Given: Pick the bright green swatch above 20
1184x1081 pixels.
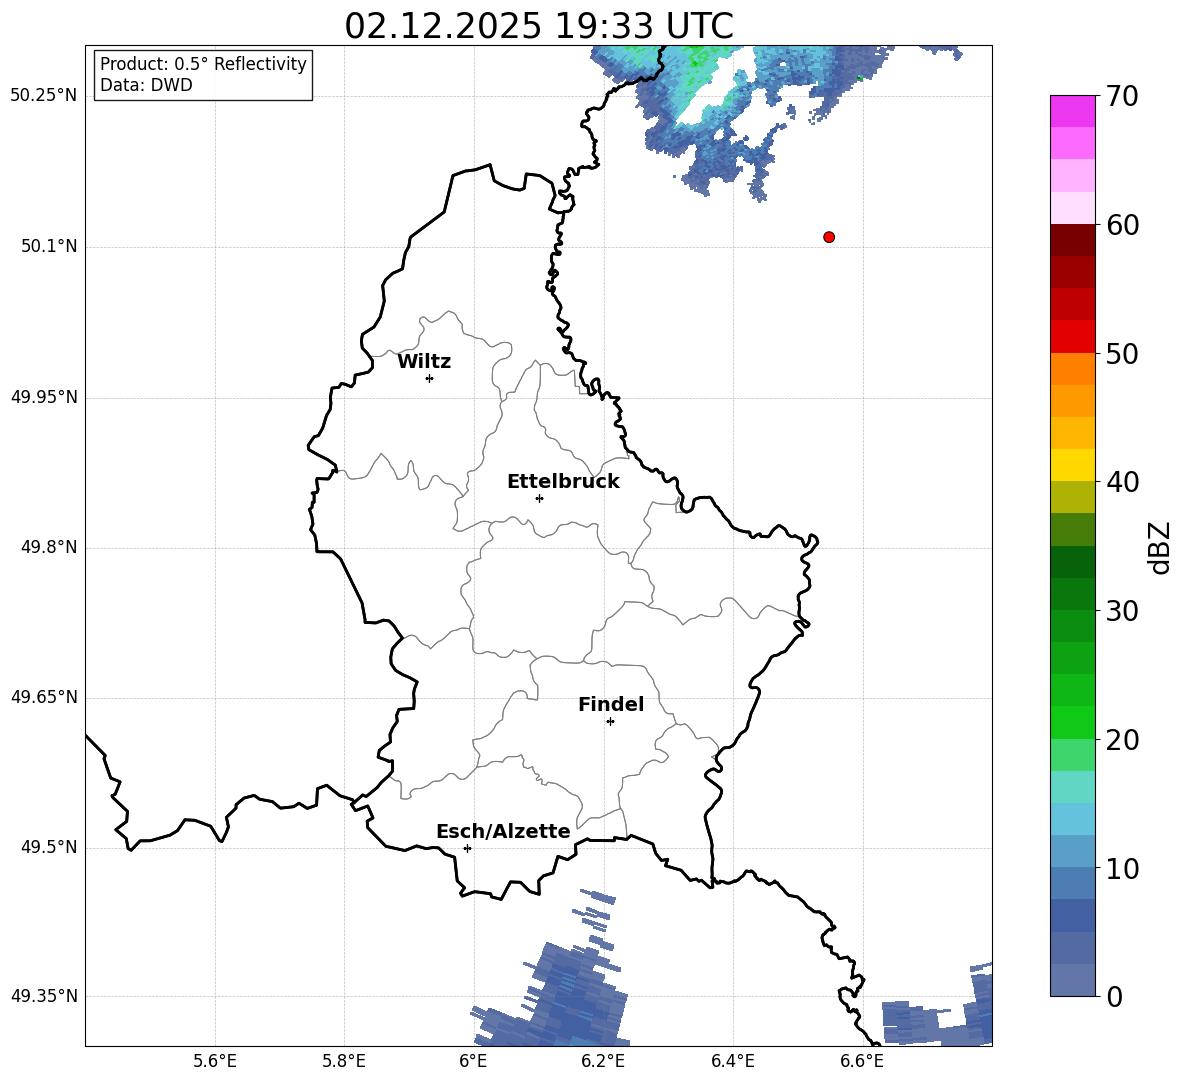Looking at the screenshot, I should click(x=1072, y=722).
